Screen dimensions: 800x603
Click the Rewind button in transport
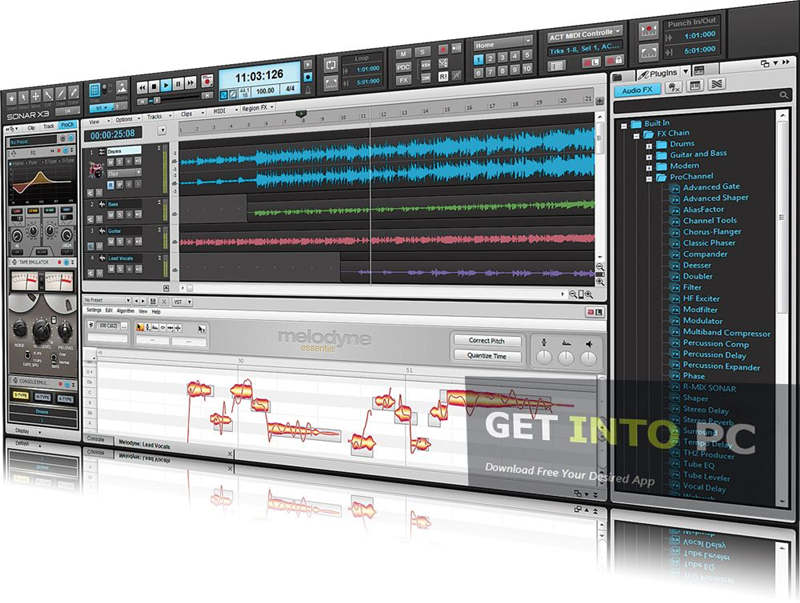[142, 87]
